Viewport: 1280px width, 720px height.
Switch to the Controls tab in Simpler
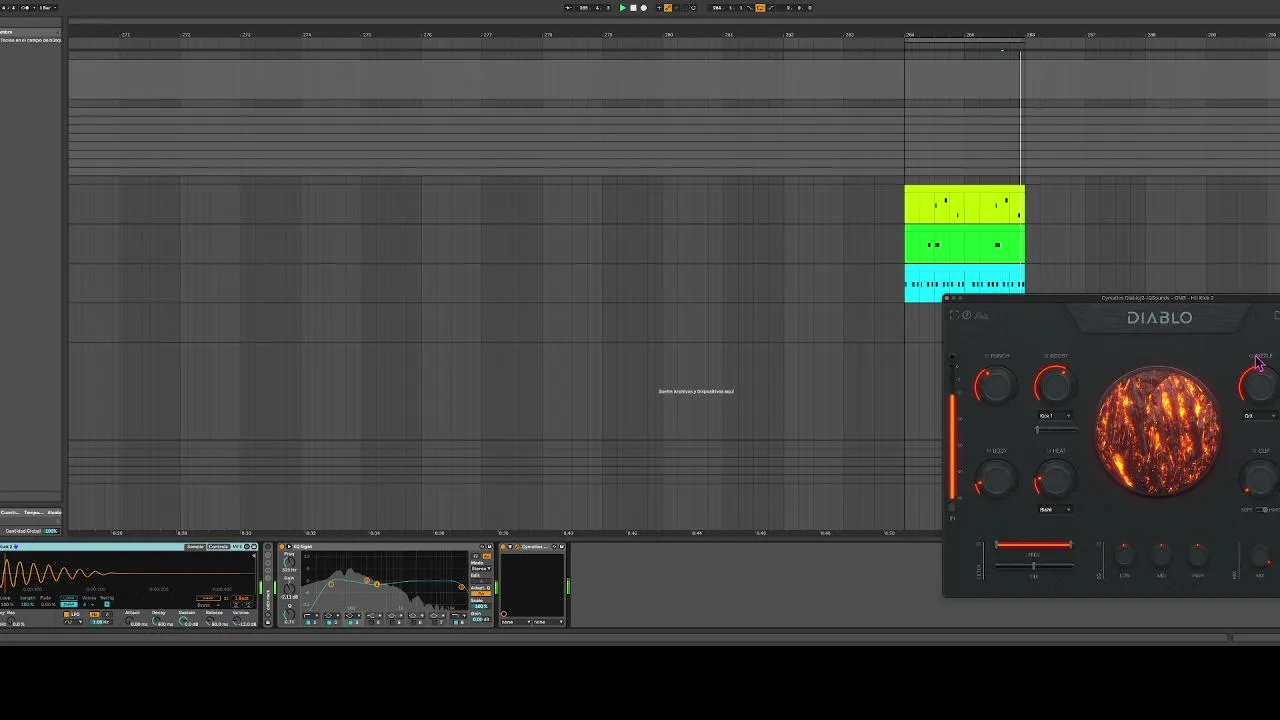(x=219, y=547)
